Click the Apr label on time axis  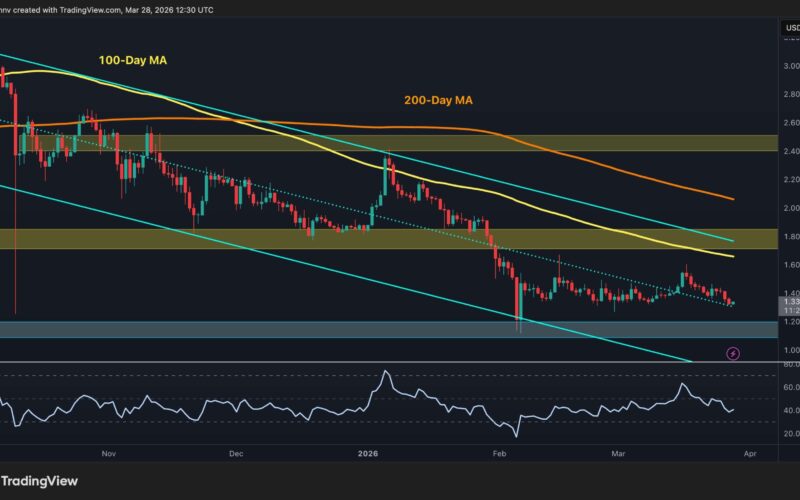[749, 453]
